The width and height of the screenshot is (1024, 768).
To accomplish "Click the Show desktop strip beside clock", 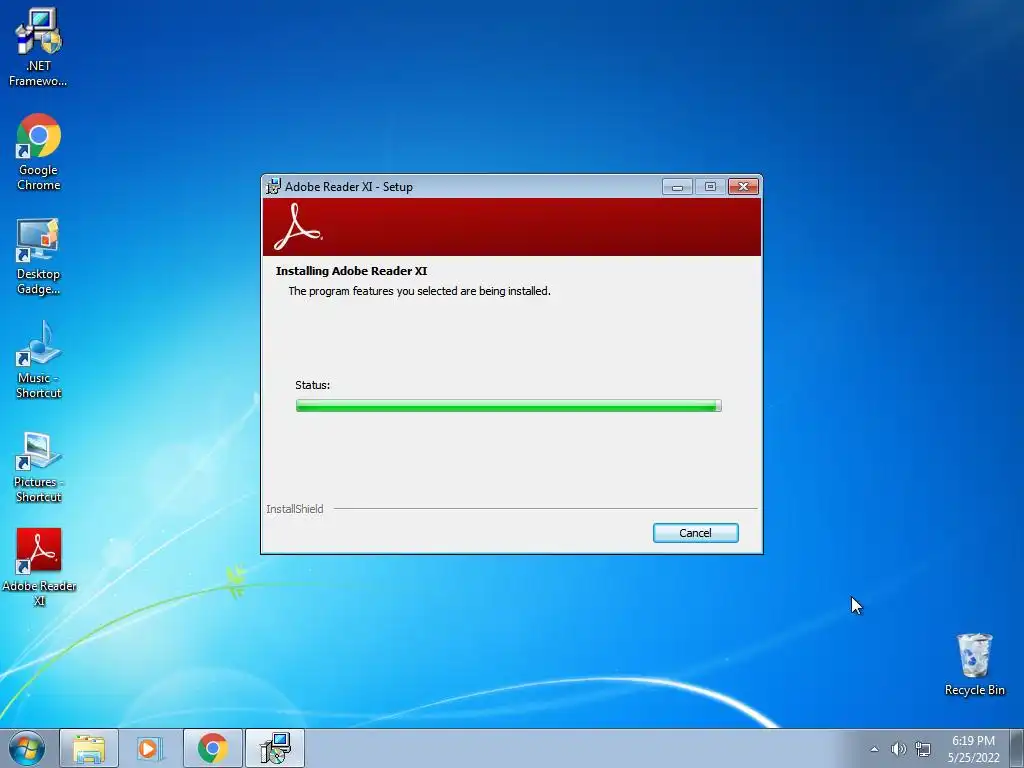I will coord(1017,749).
